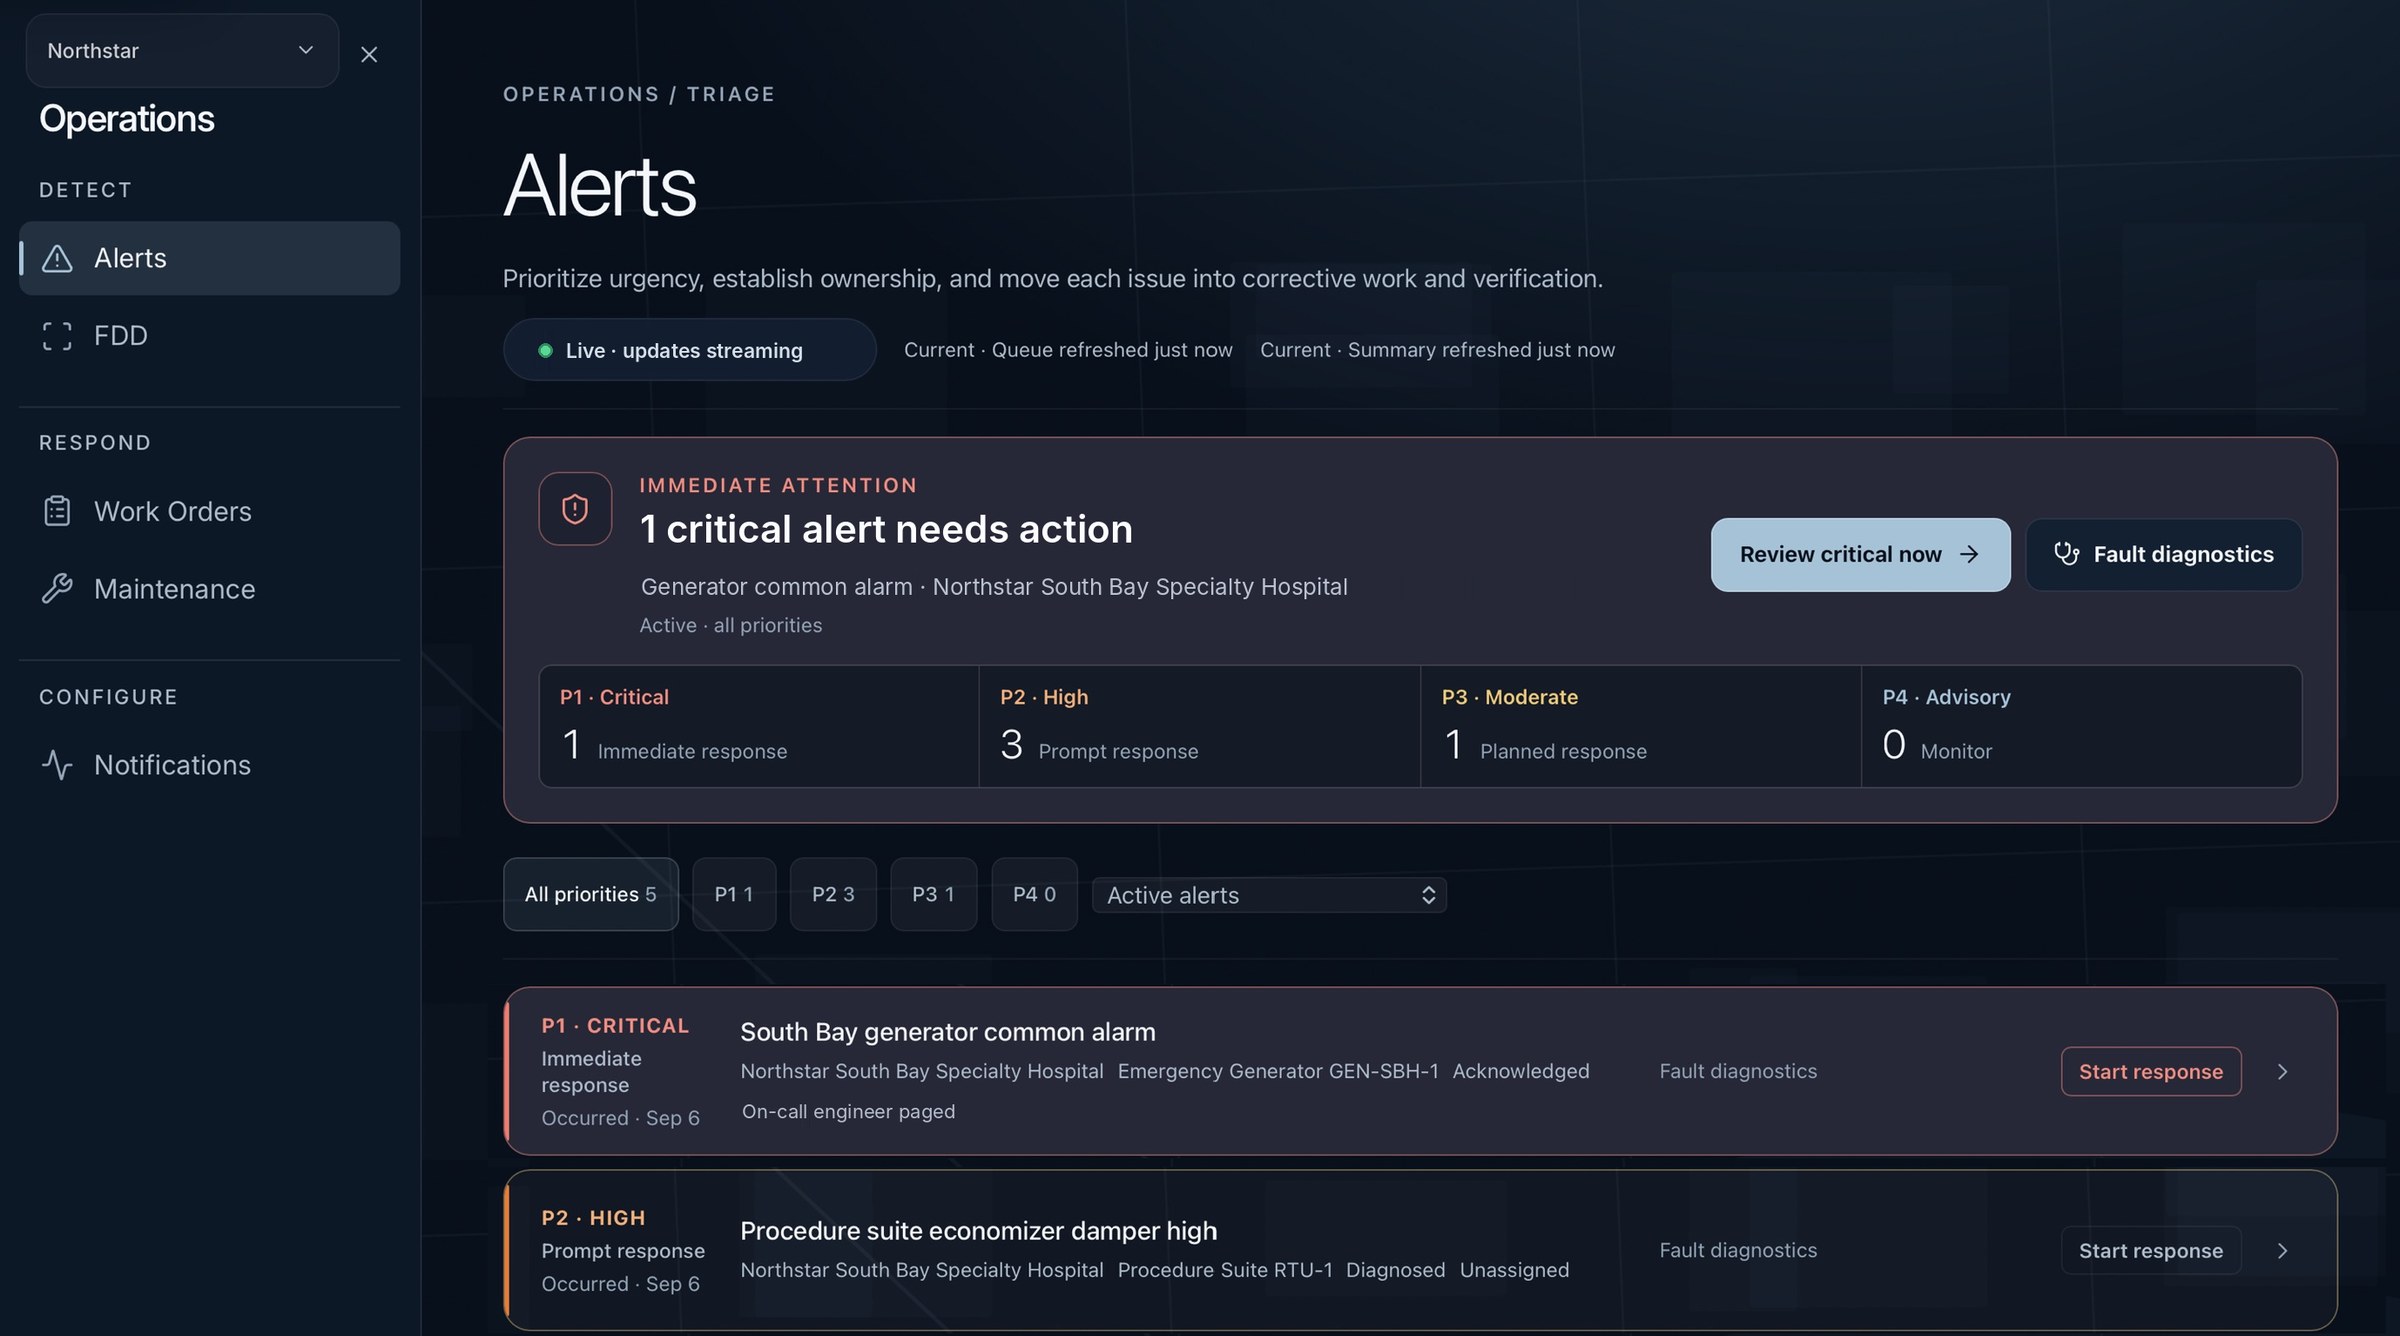Viewport: 2400px width, 1336px height.
Task: Click the On-call engineer paged text
Action: 848,1112
